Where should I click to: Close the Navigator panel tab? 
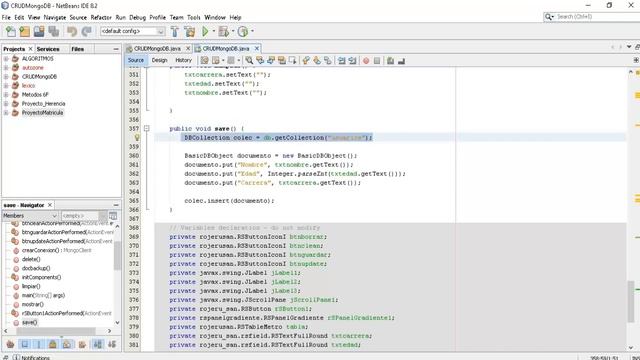tap(50, 205)
